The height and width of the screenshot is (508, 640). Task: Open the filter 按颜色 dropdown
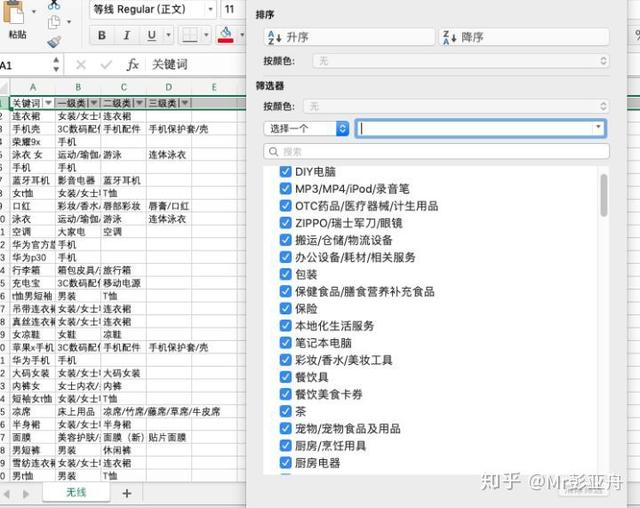point(456,106)
